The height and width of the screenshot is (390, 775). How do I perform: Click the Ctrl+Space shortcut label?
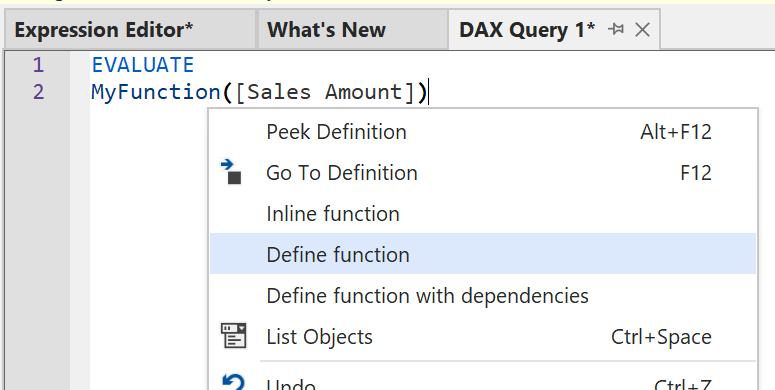click(x=661, y=337)
